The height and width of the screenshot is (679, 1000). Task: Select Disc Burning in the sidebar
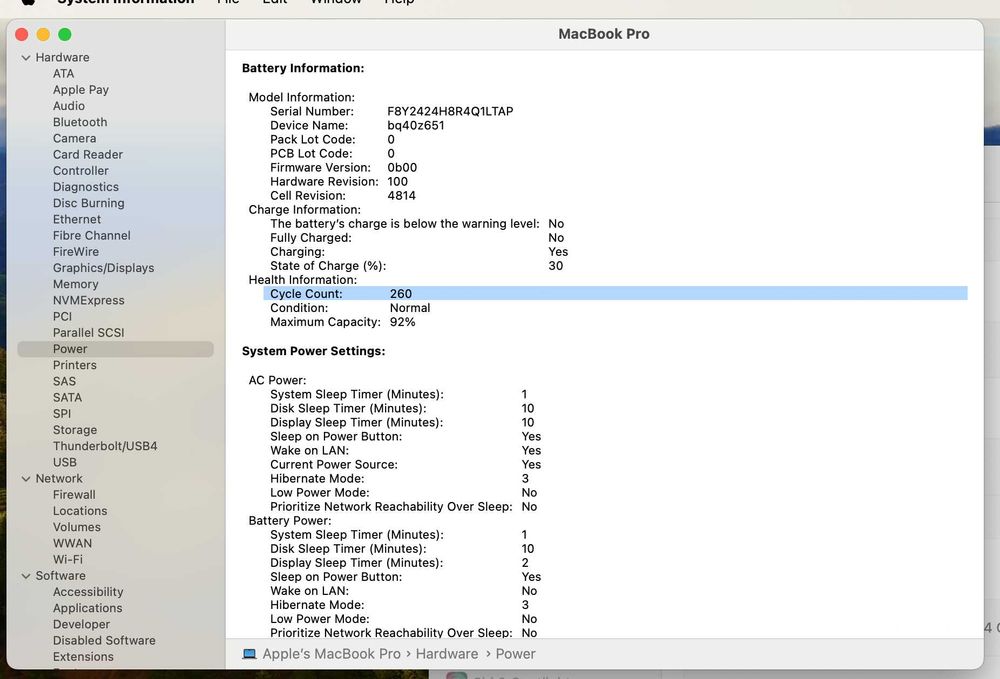pyautogui.click(x=89, y=203)
